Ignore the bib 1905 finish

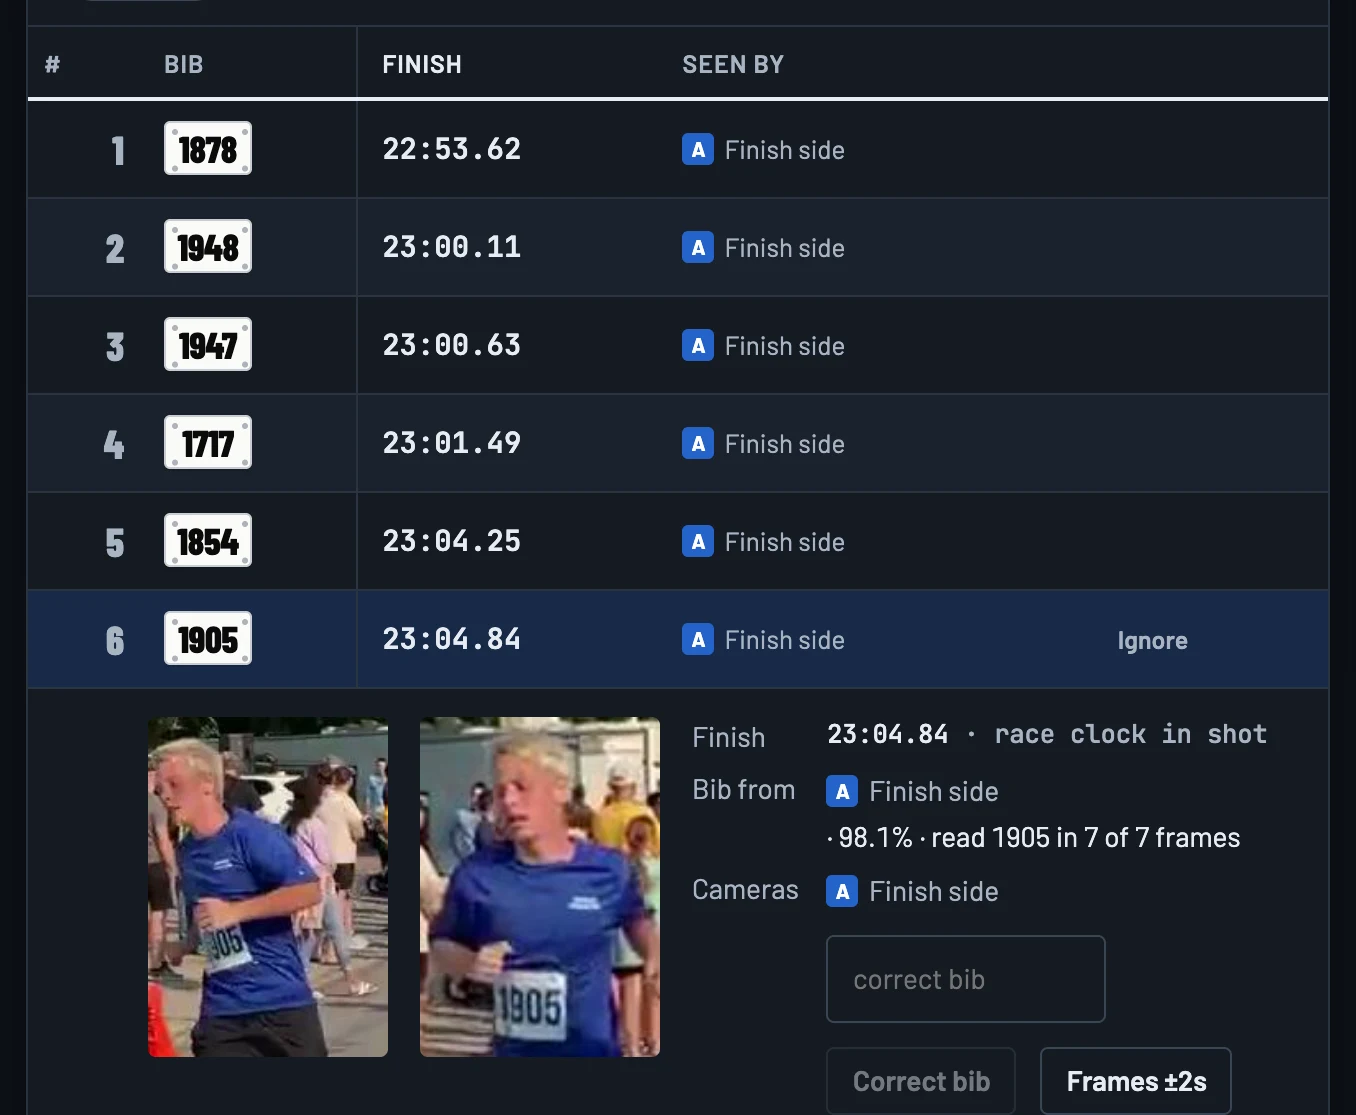click(1152, 640)
